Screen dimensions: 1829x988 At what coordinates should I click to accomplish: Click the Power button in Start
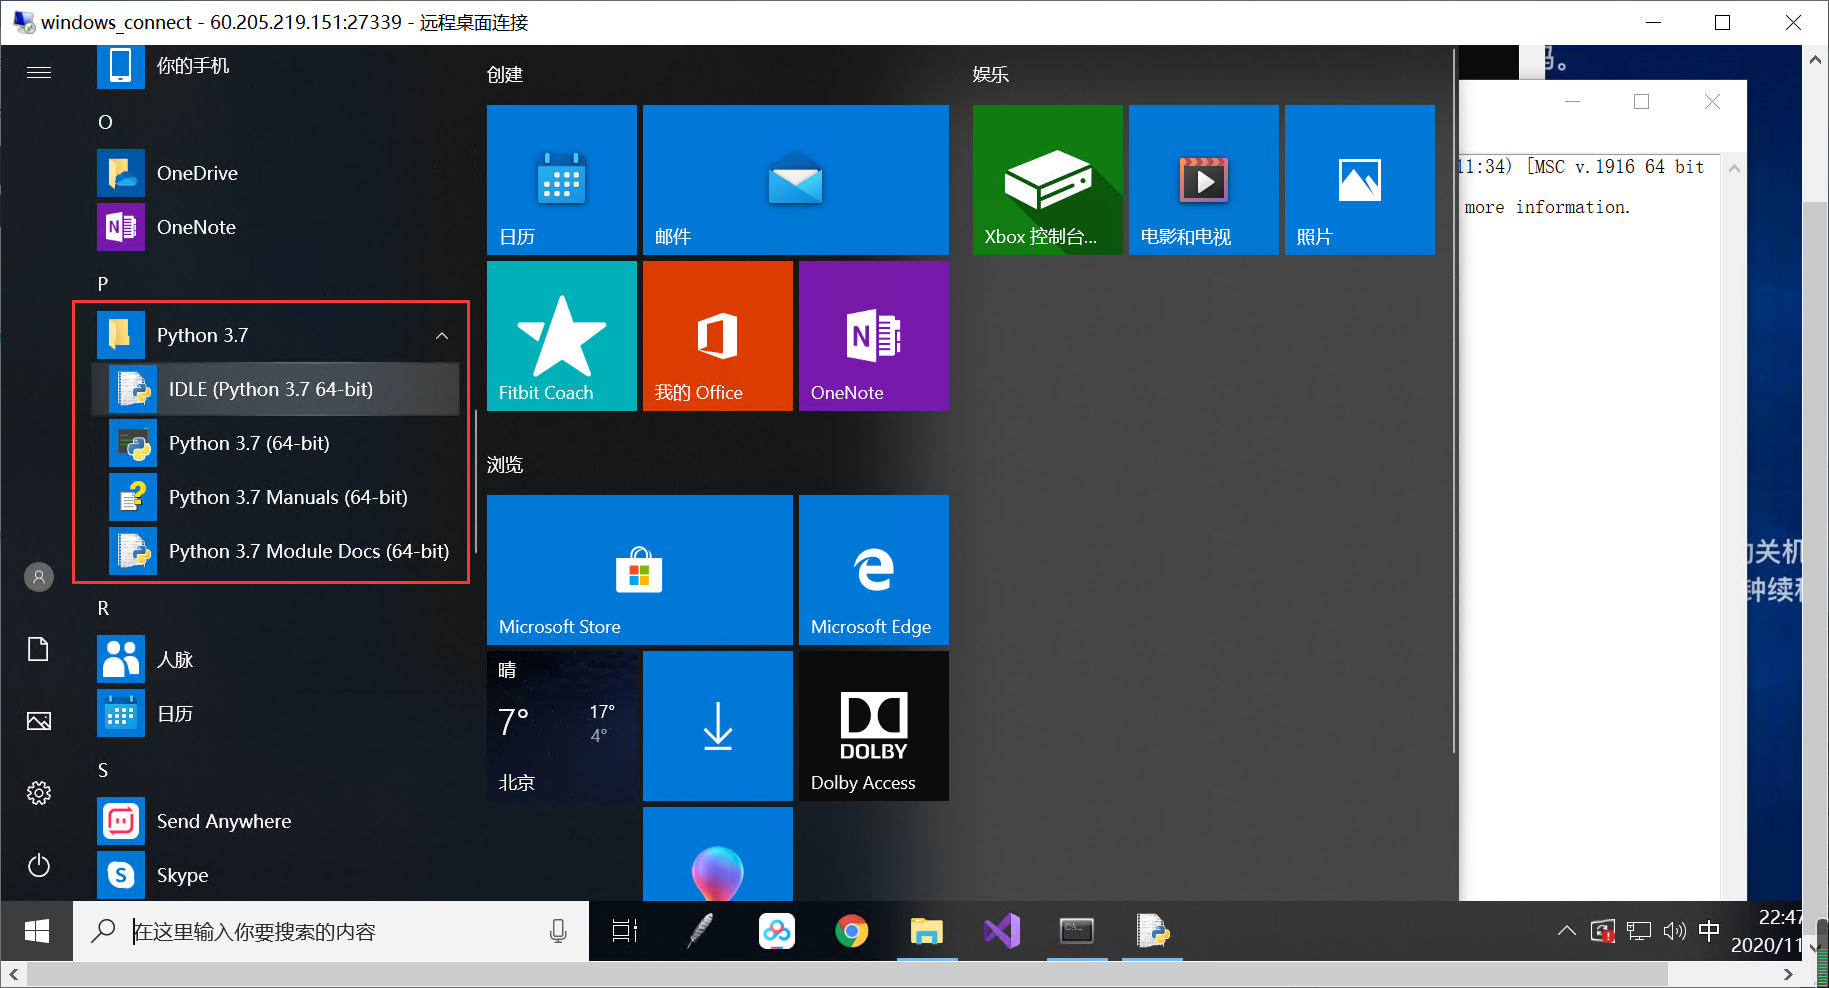(39, 865)
